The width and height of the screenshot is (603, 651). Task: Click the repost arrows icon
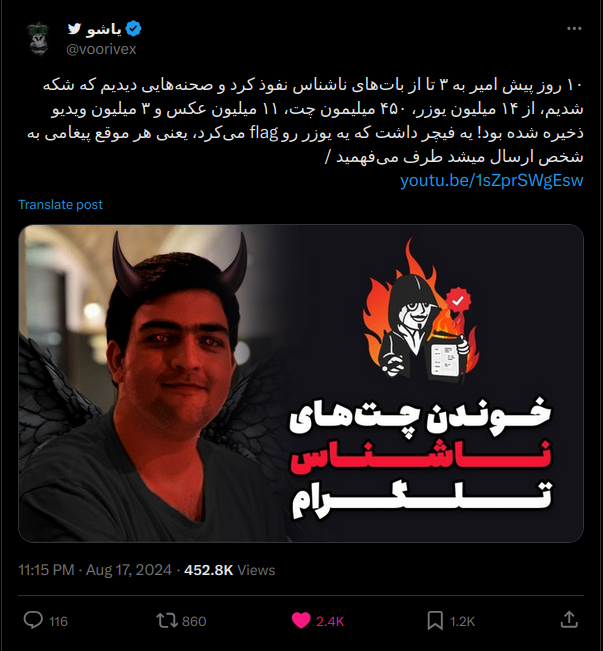point(167,621)
